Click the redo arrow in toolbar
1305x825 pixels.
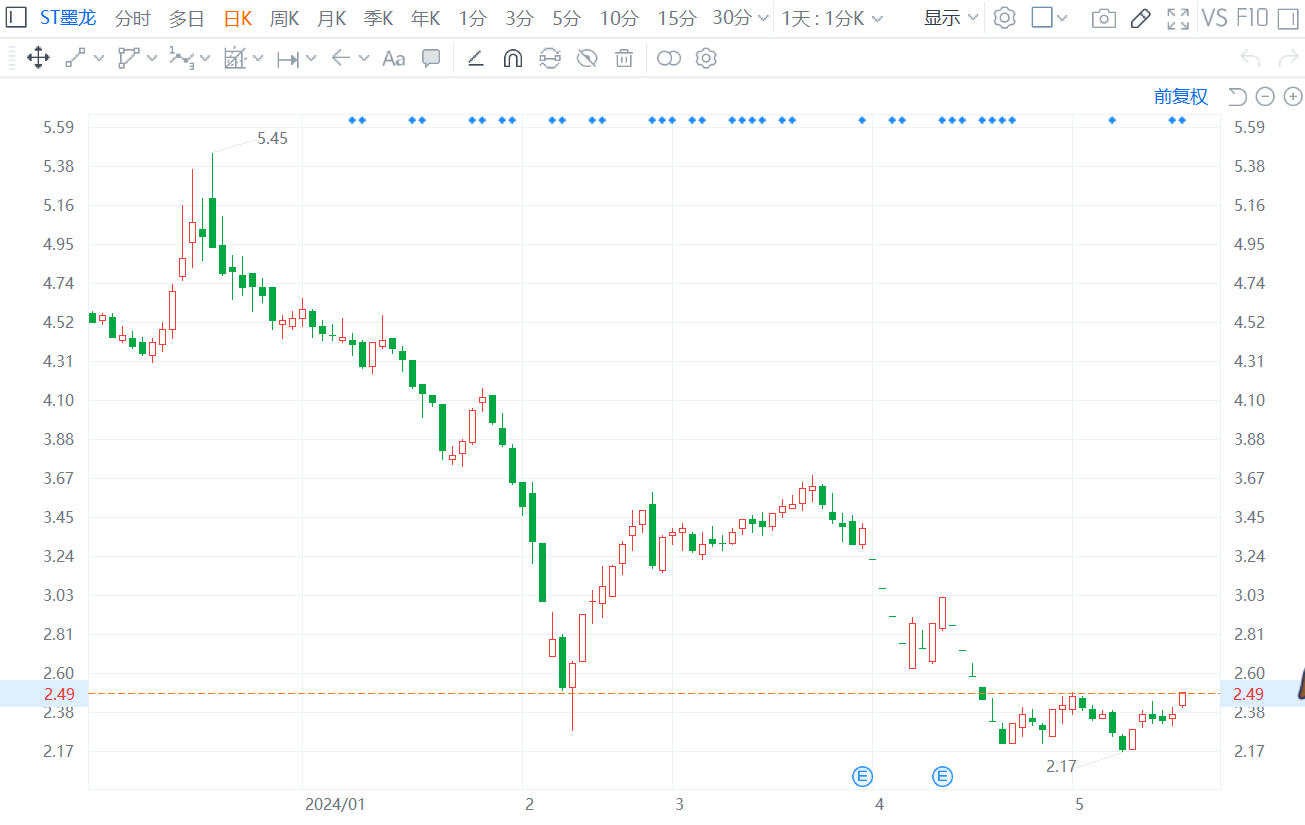tap(1286, 58)
